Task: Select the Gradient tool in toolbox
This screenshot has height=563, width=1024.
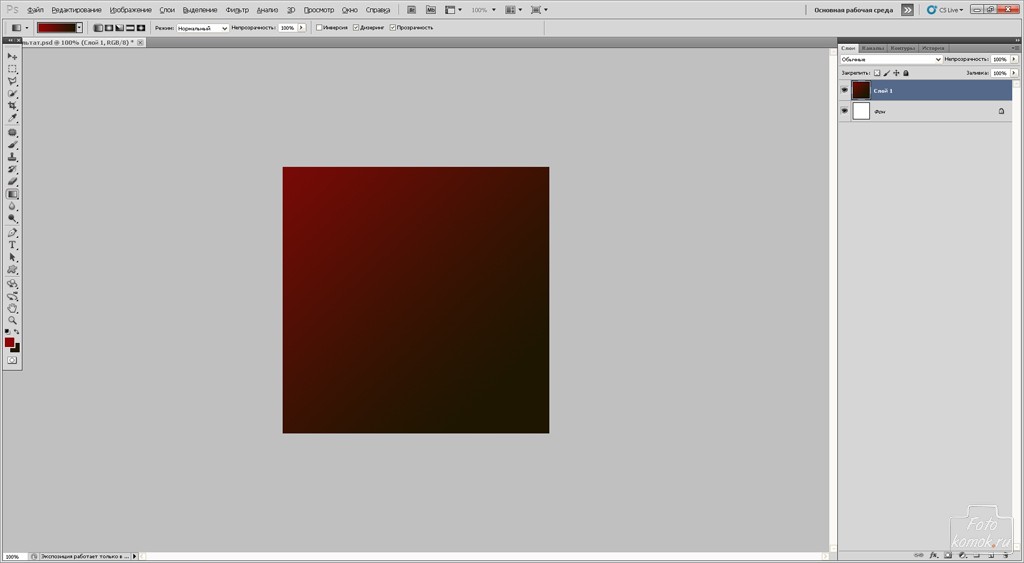Action: 12,195
